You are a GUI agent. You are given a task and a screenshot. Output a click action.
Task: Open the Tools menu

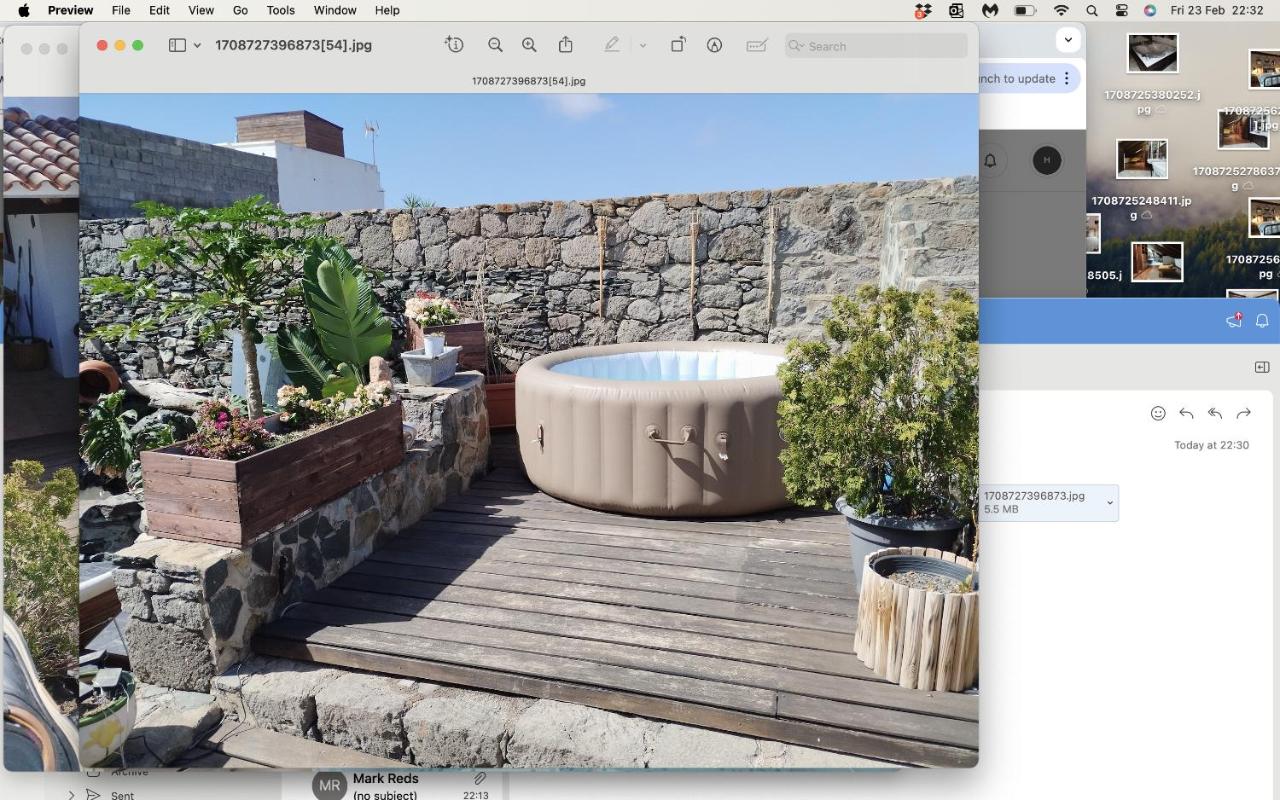(x=280, y=10)
